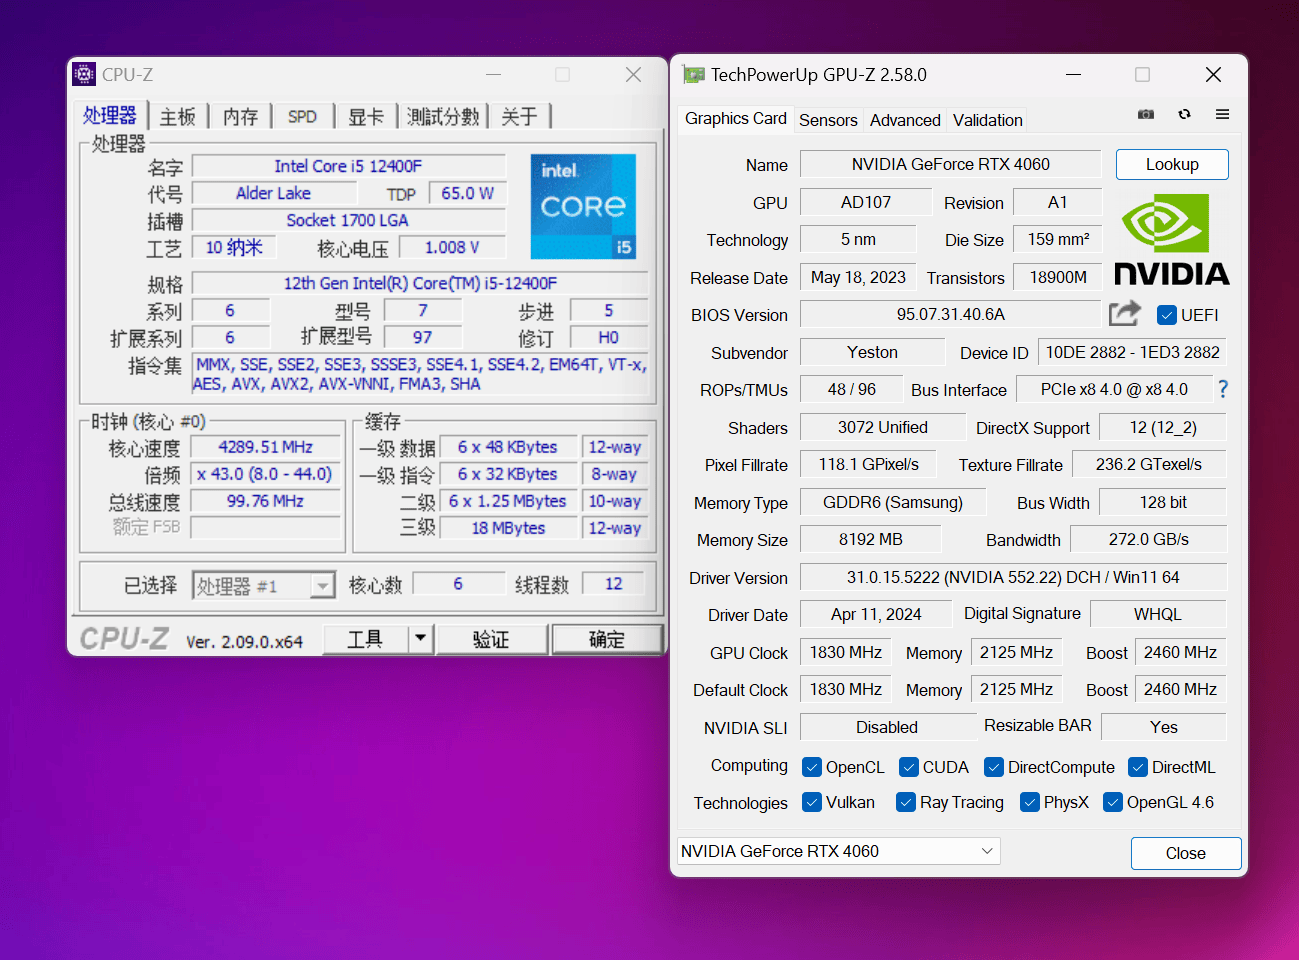Select the Graphics Card tab
The width and height of the screenshot is (1299, 960).
click(736, 118)
